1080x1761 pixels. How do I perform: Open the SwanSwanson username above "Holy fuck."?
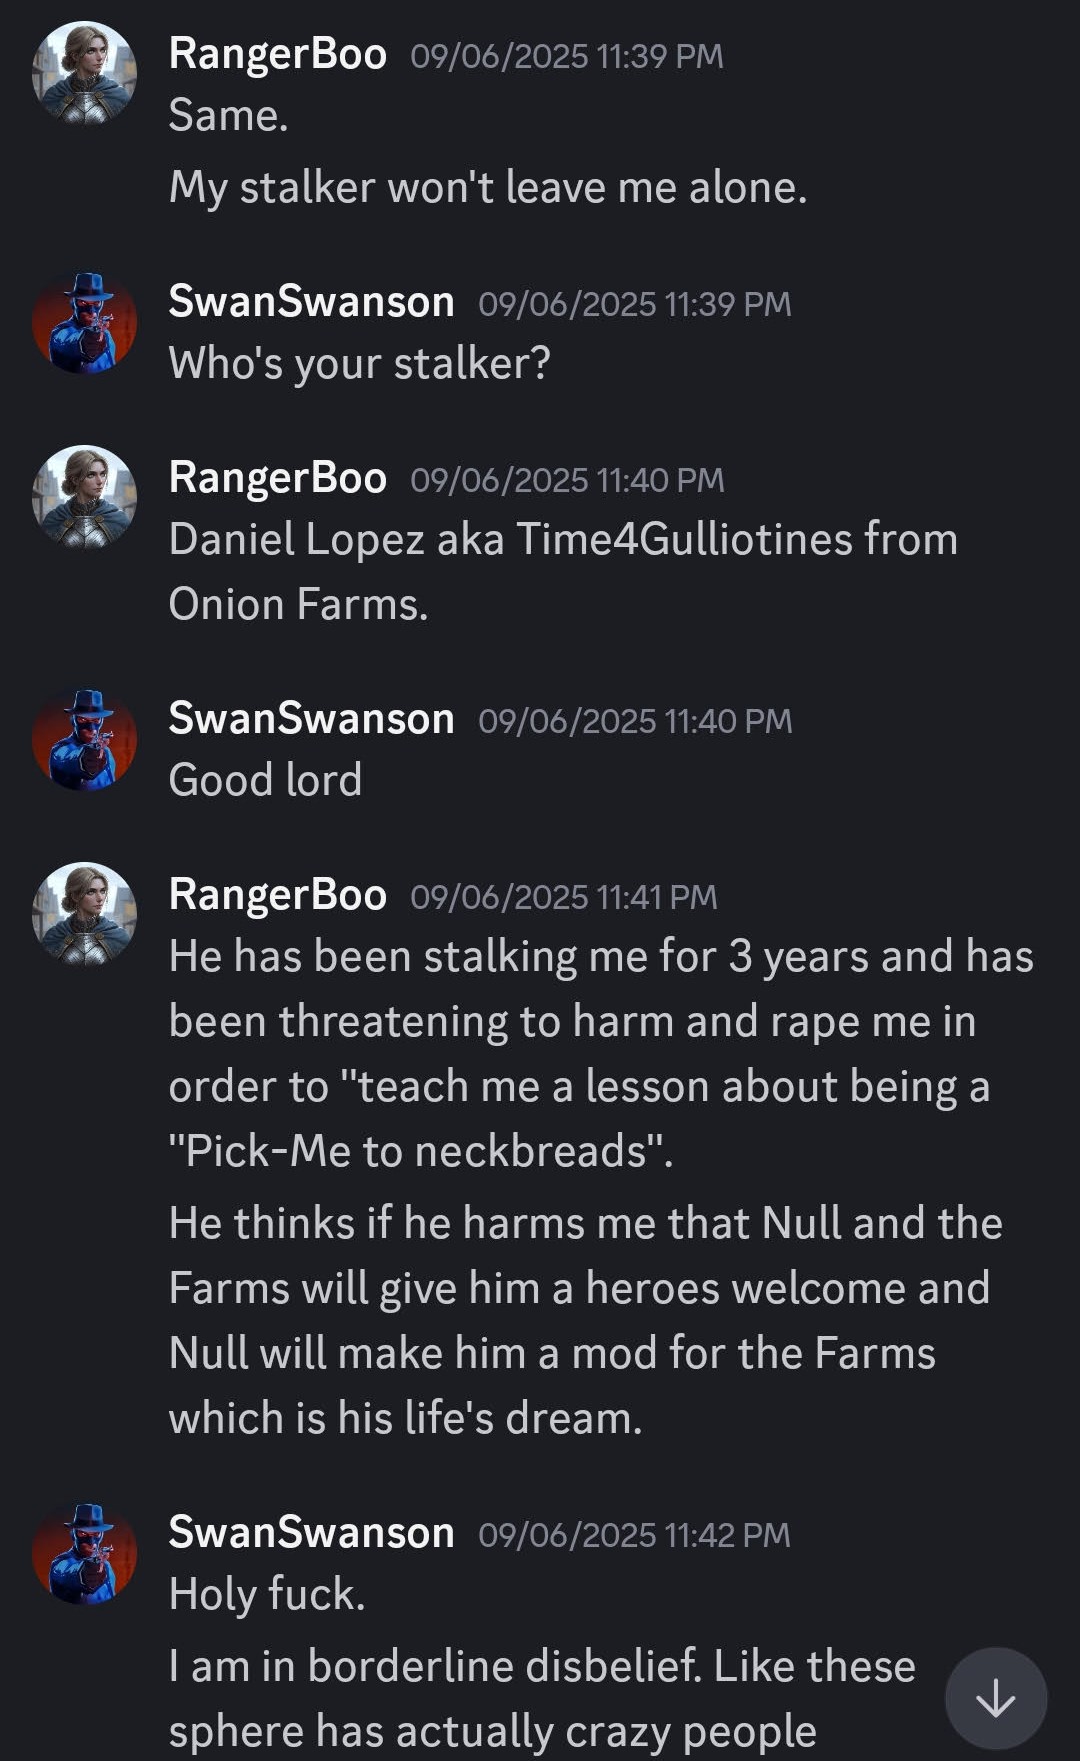click(311, 1533)
